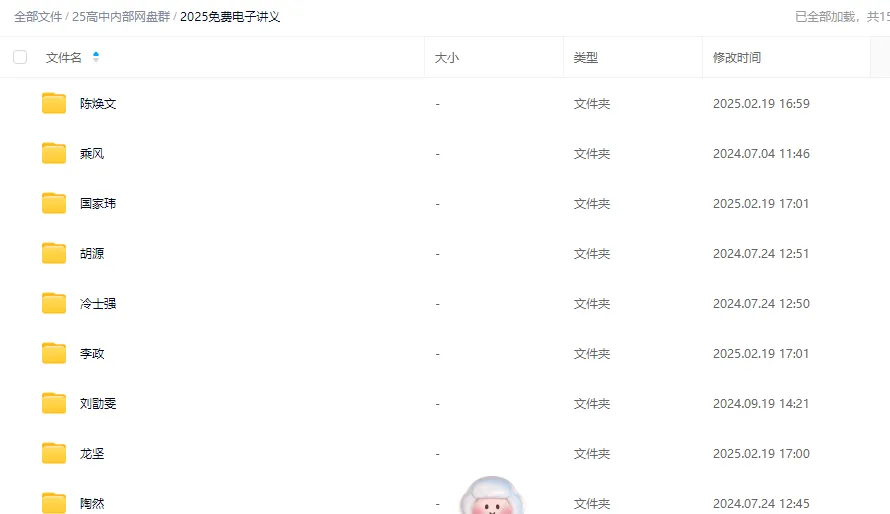
Task: Select the 龙坚 row by its date
Action: [761, 453]
